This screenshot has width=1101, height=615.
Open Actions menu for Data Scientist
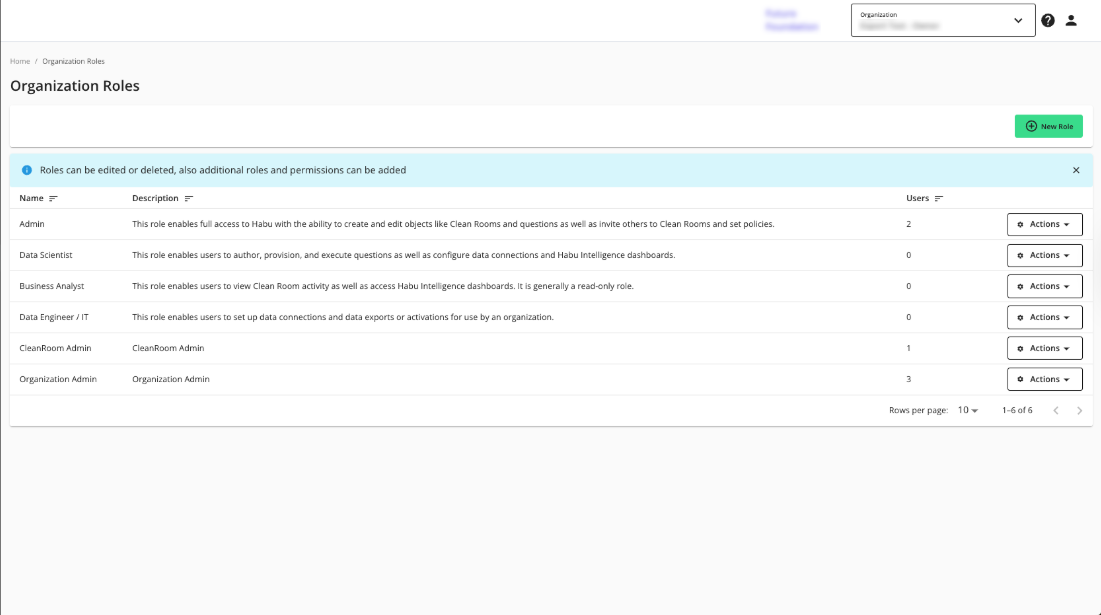pos(1044,255)
